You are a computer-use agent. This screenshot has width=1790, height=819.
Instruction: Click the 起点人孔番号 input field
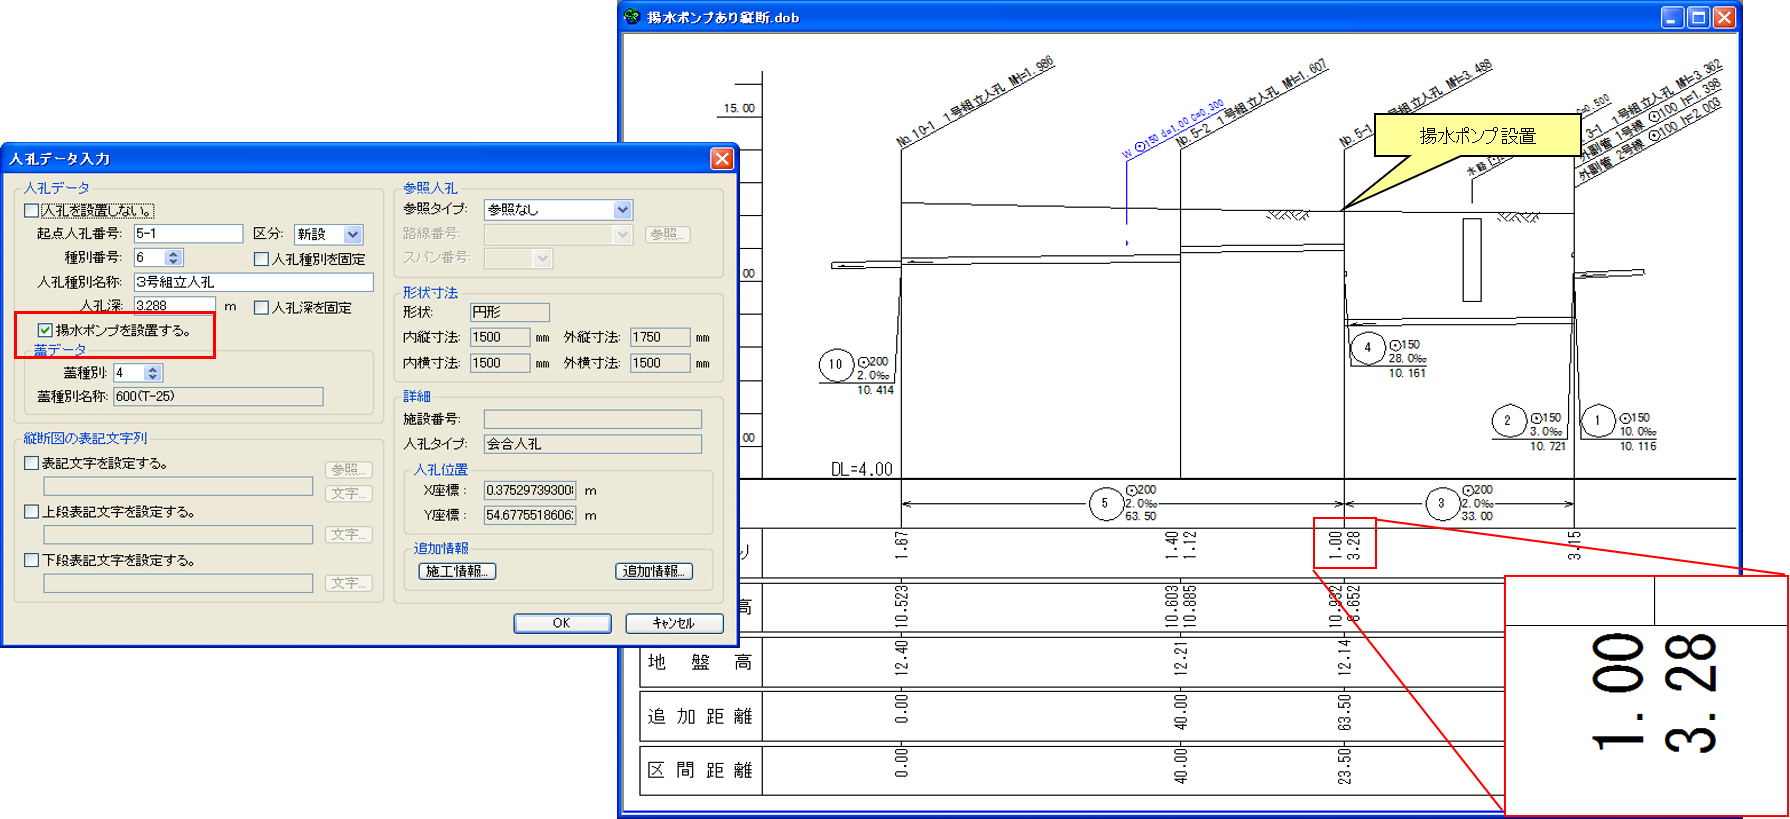(188, 234)
